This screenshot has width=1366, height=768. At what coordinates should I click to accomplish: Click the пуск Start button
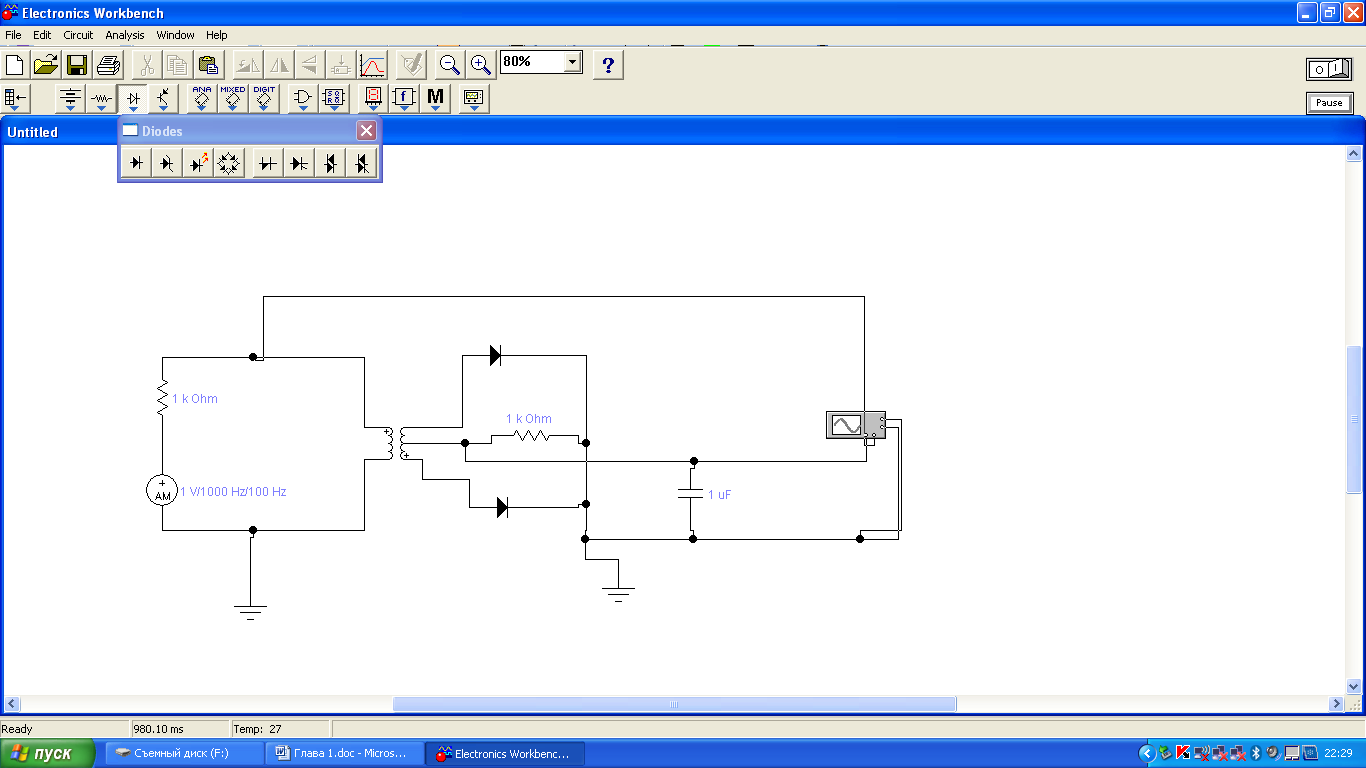click(x=48, y=753)
